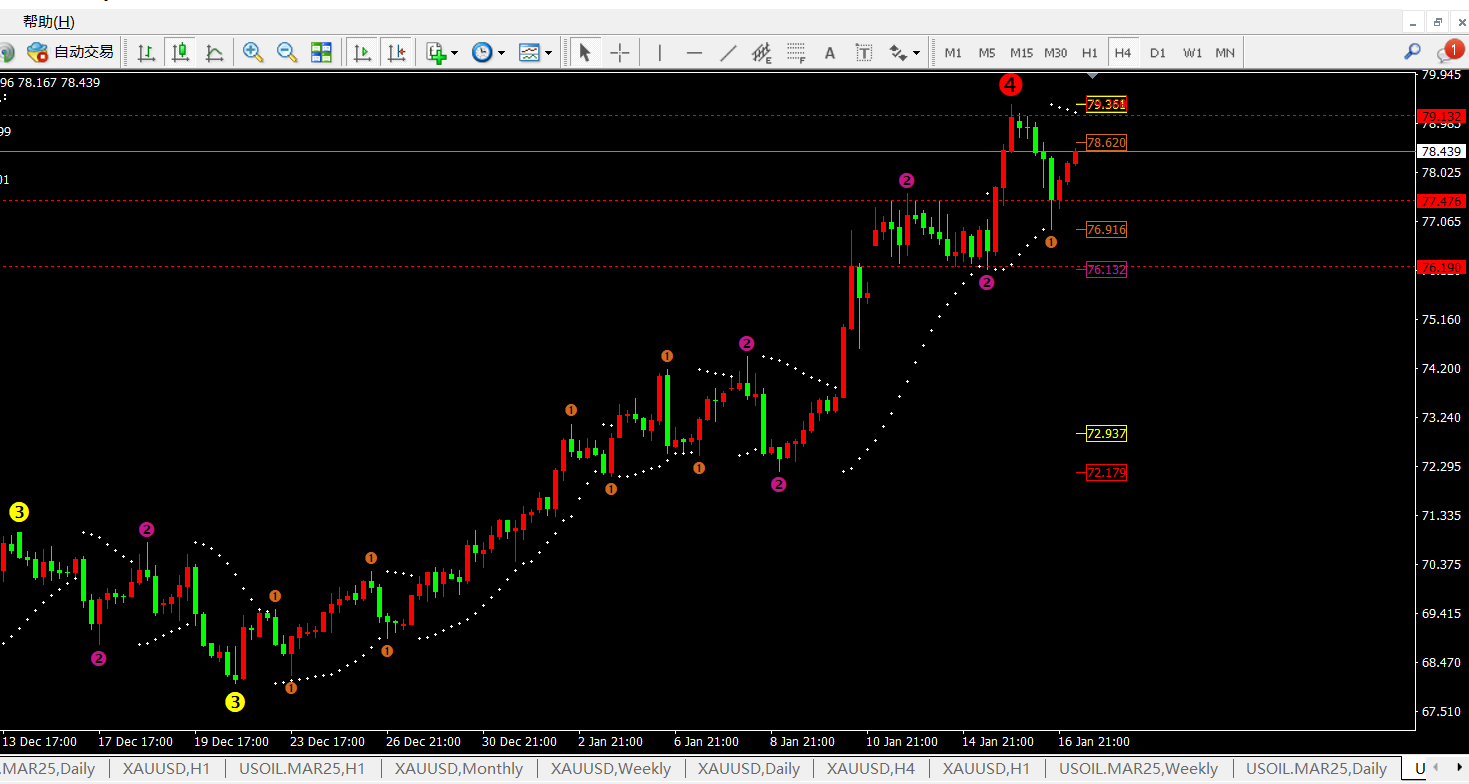This screenshot has height=784, width=1469.
Task: Toggle the H4 timeframe button
Action: click(1123, 53)
